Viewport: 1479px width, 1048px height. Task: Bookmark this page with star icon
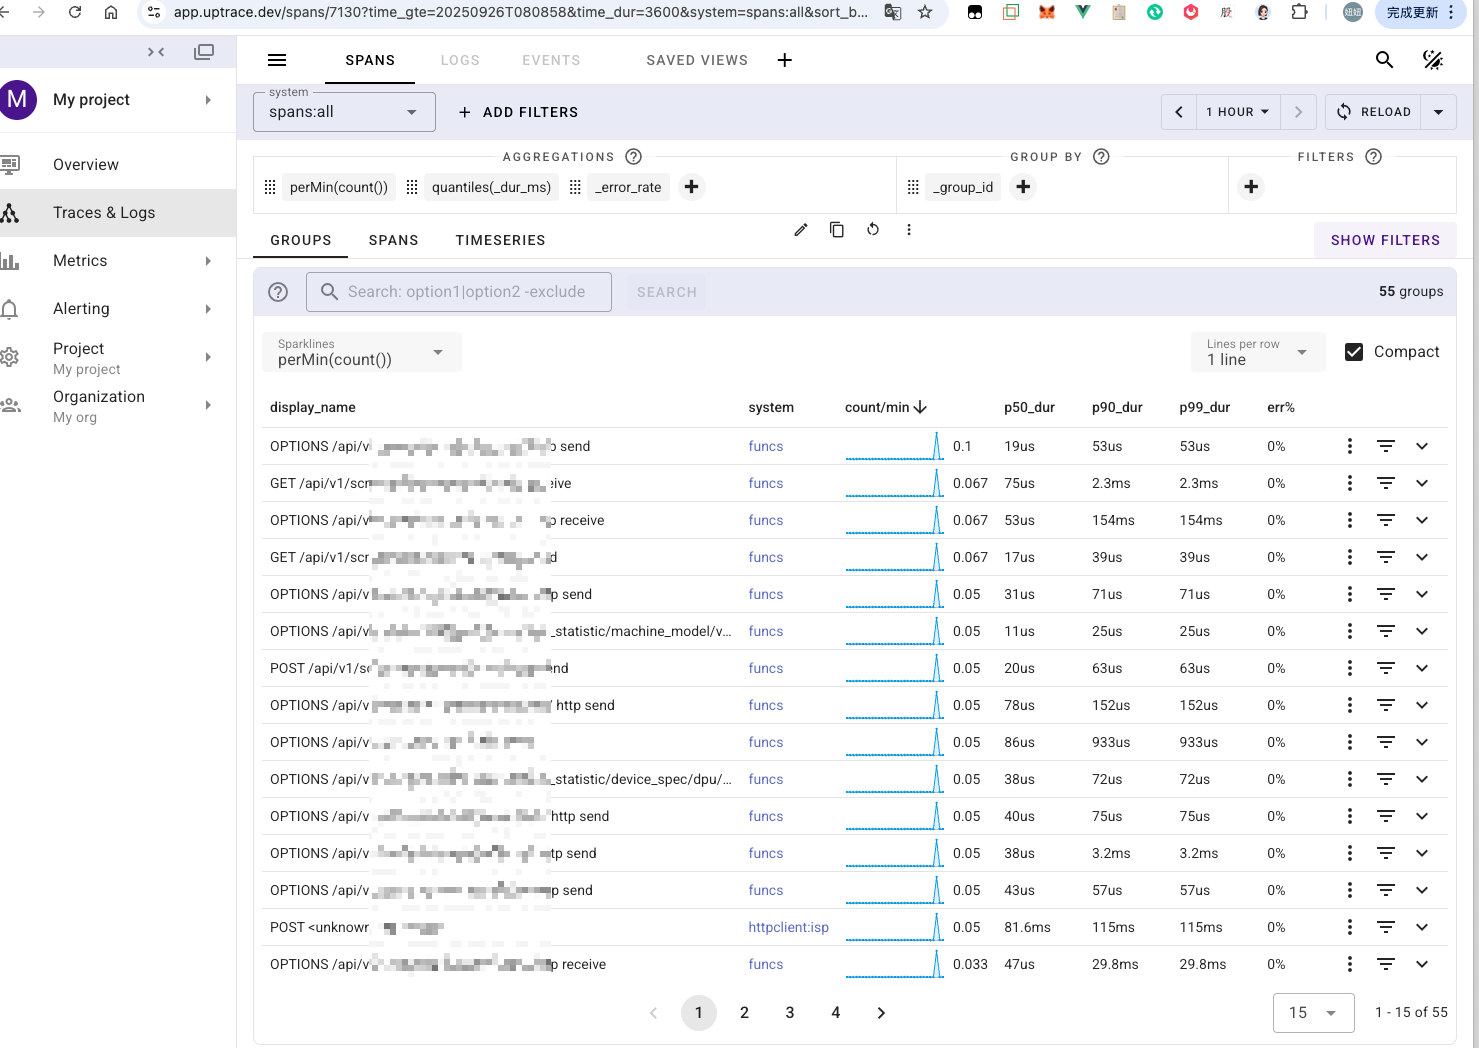point(925,12)
